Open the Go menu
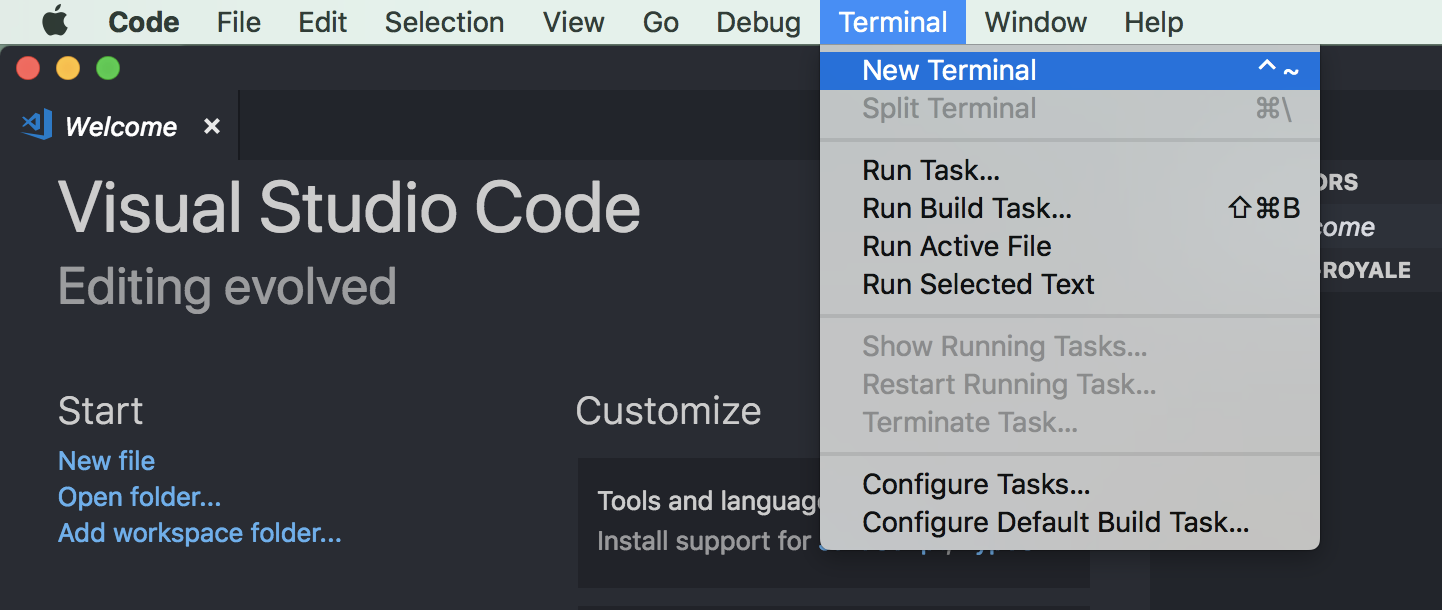1442x610 pixels. [x=661, y=22]
